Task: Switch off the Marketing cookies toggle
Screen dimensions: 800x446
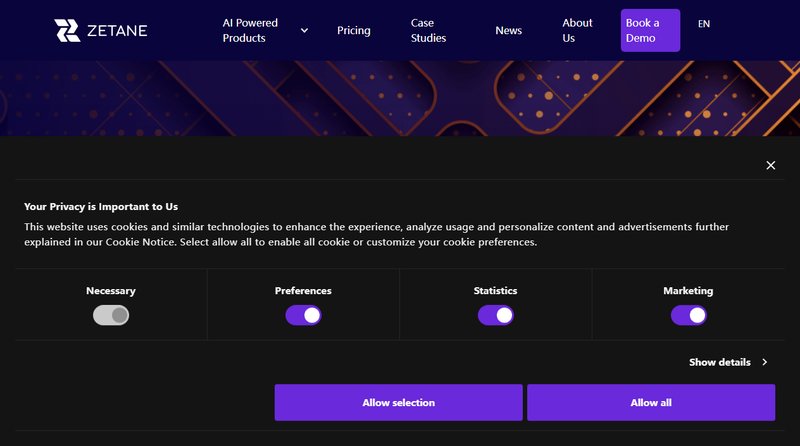Action: (688, 315)
